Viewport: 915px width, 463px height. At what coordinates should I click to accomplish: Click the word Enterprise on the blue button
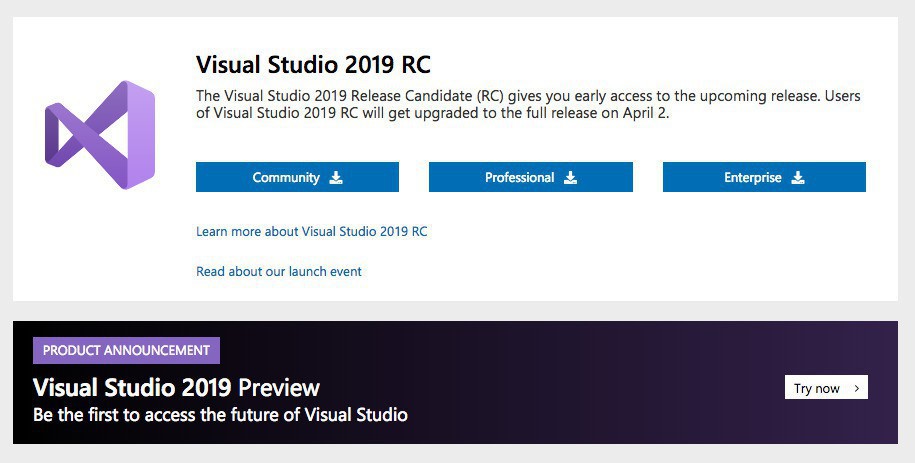point(753,178)
